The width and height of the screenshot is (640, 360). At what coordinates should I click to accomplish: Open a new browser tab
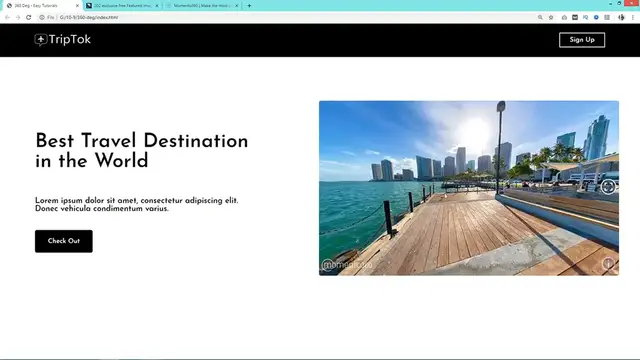[x=249, y=6]
